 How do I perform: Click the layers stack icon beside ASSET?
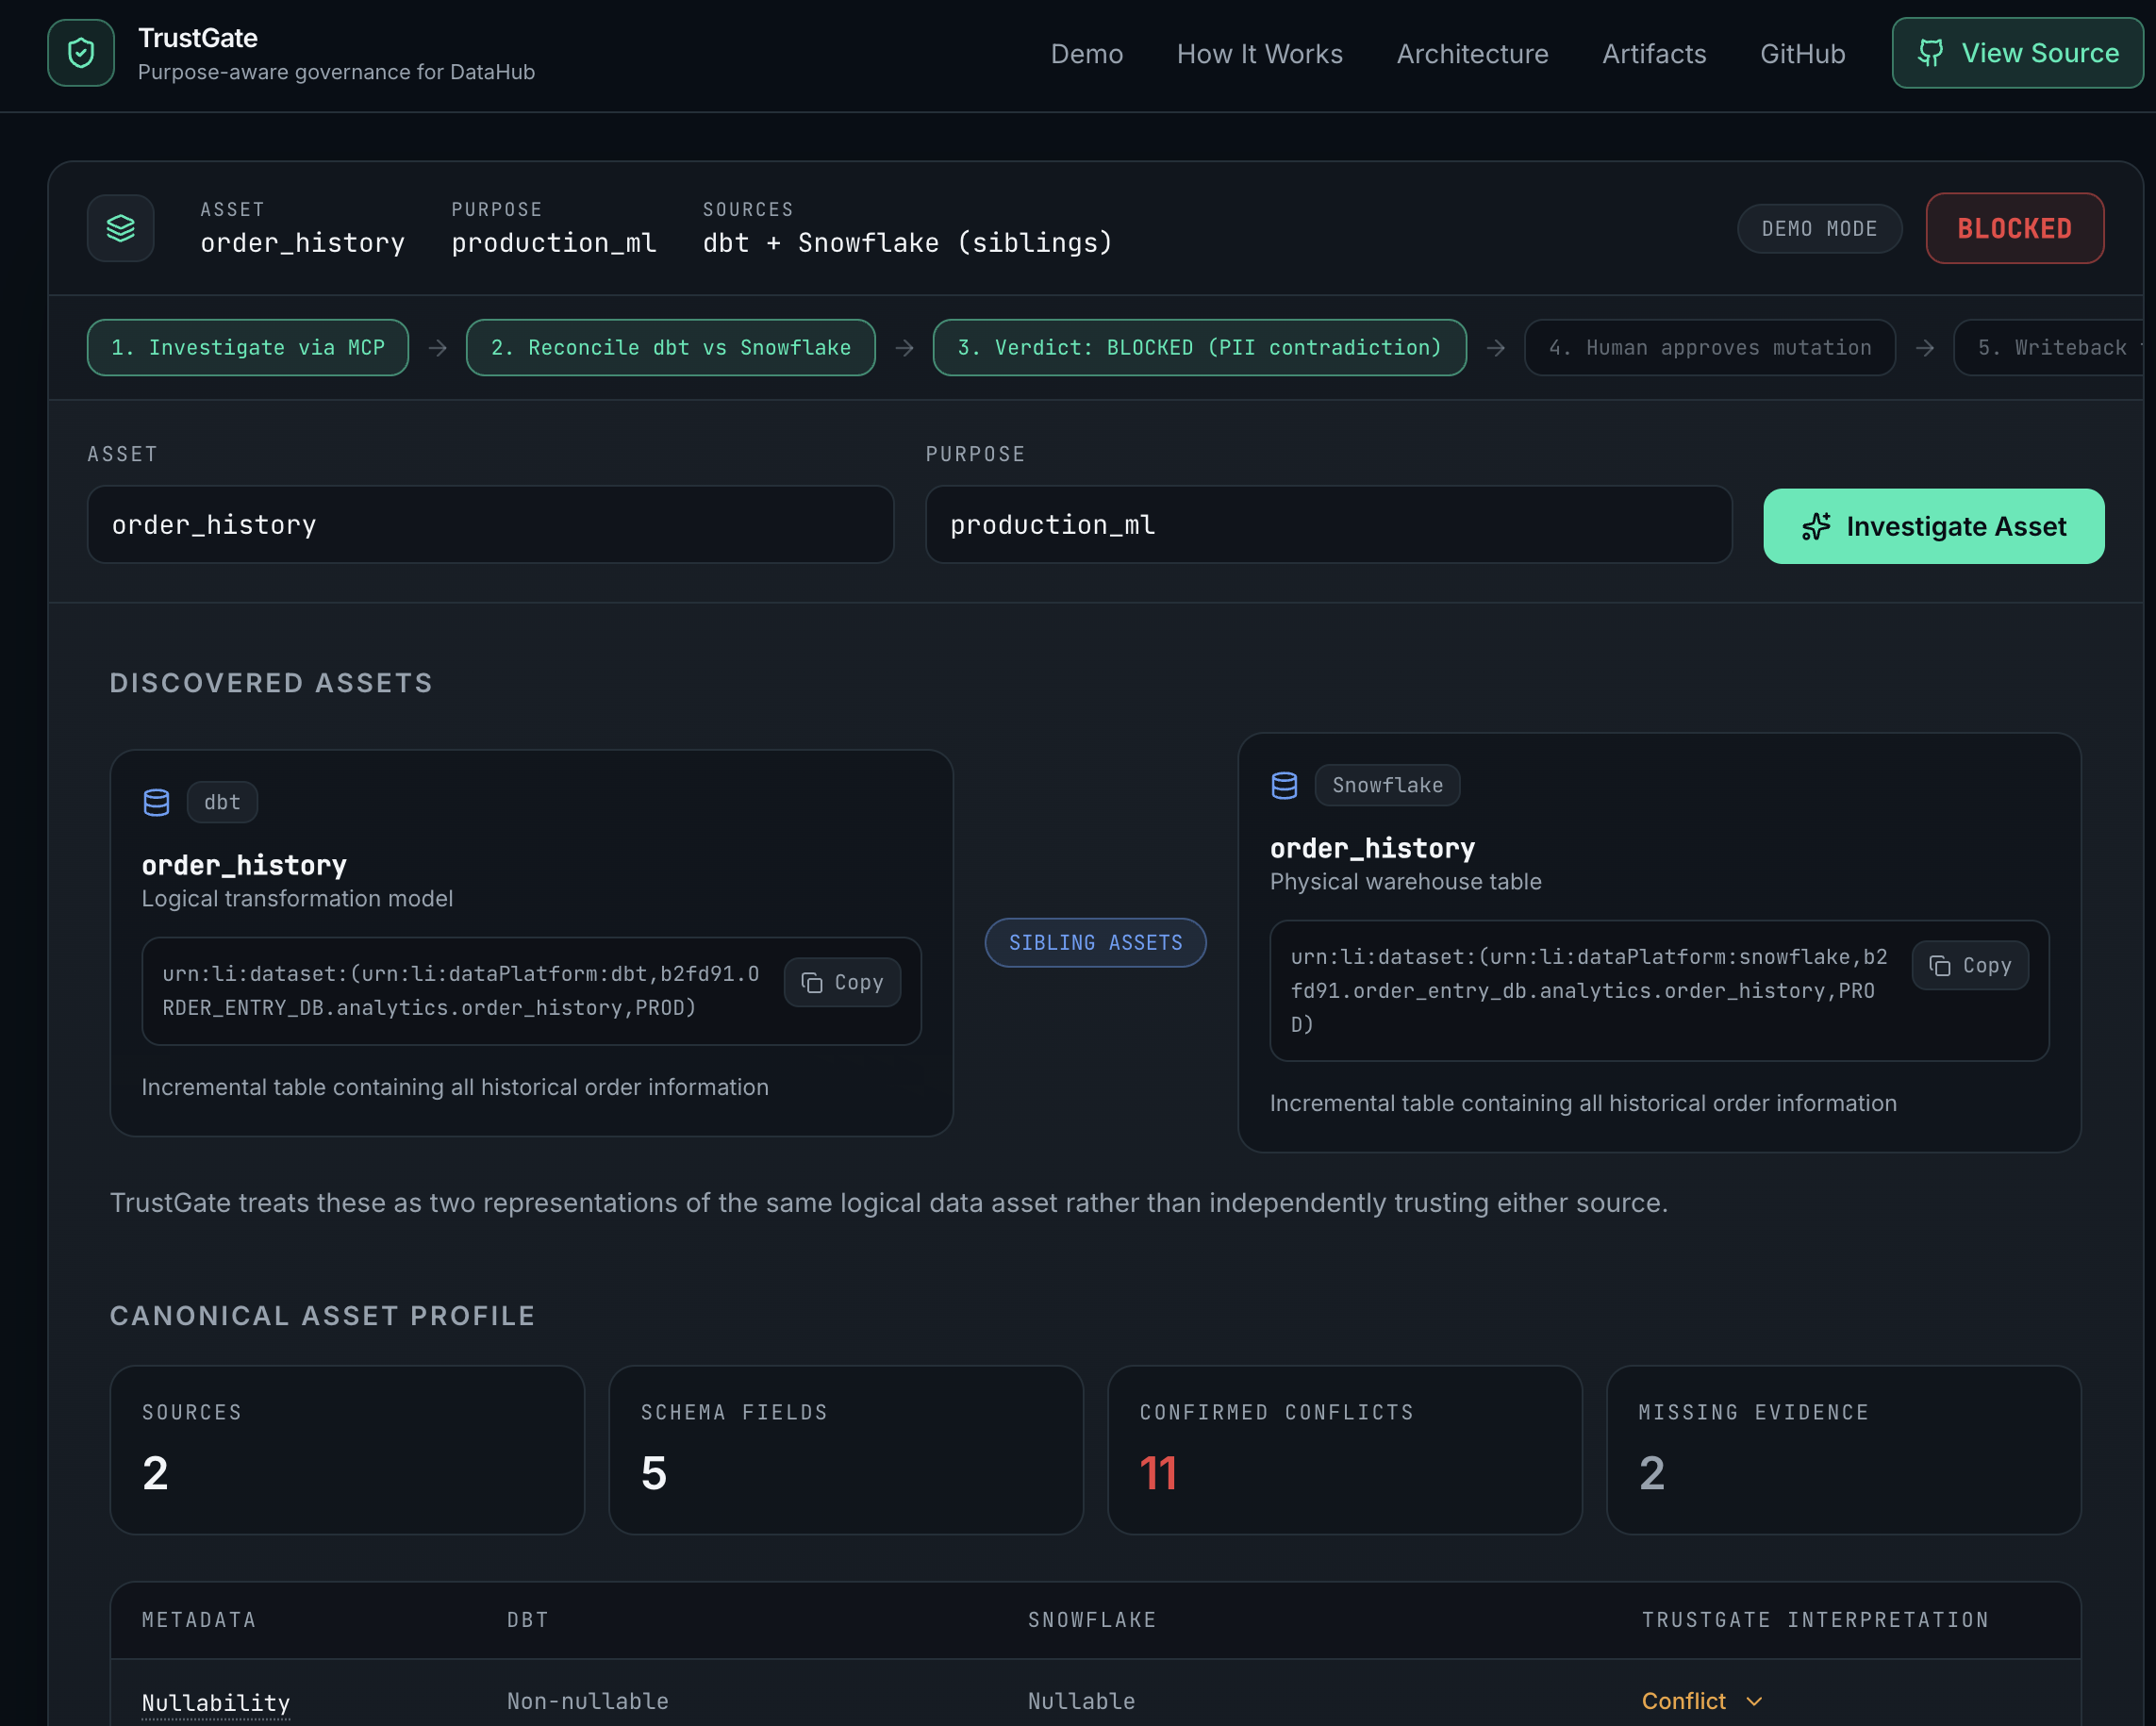pyautogui.click(x=121, y=228)
